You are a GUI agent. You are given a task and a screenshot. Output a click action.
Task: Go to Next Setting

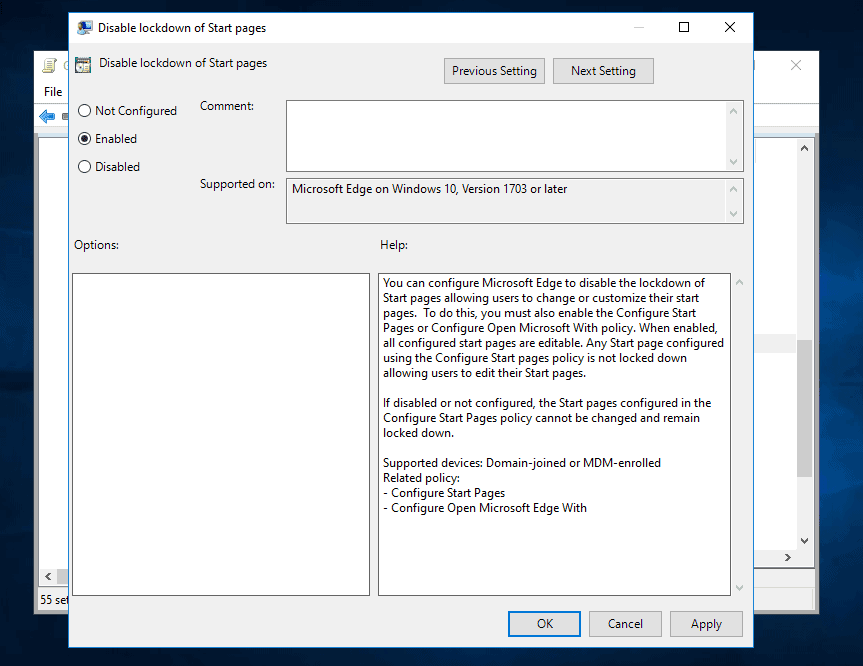click(x=603, y=71)
